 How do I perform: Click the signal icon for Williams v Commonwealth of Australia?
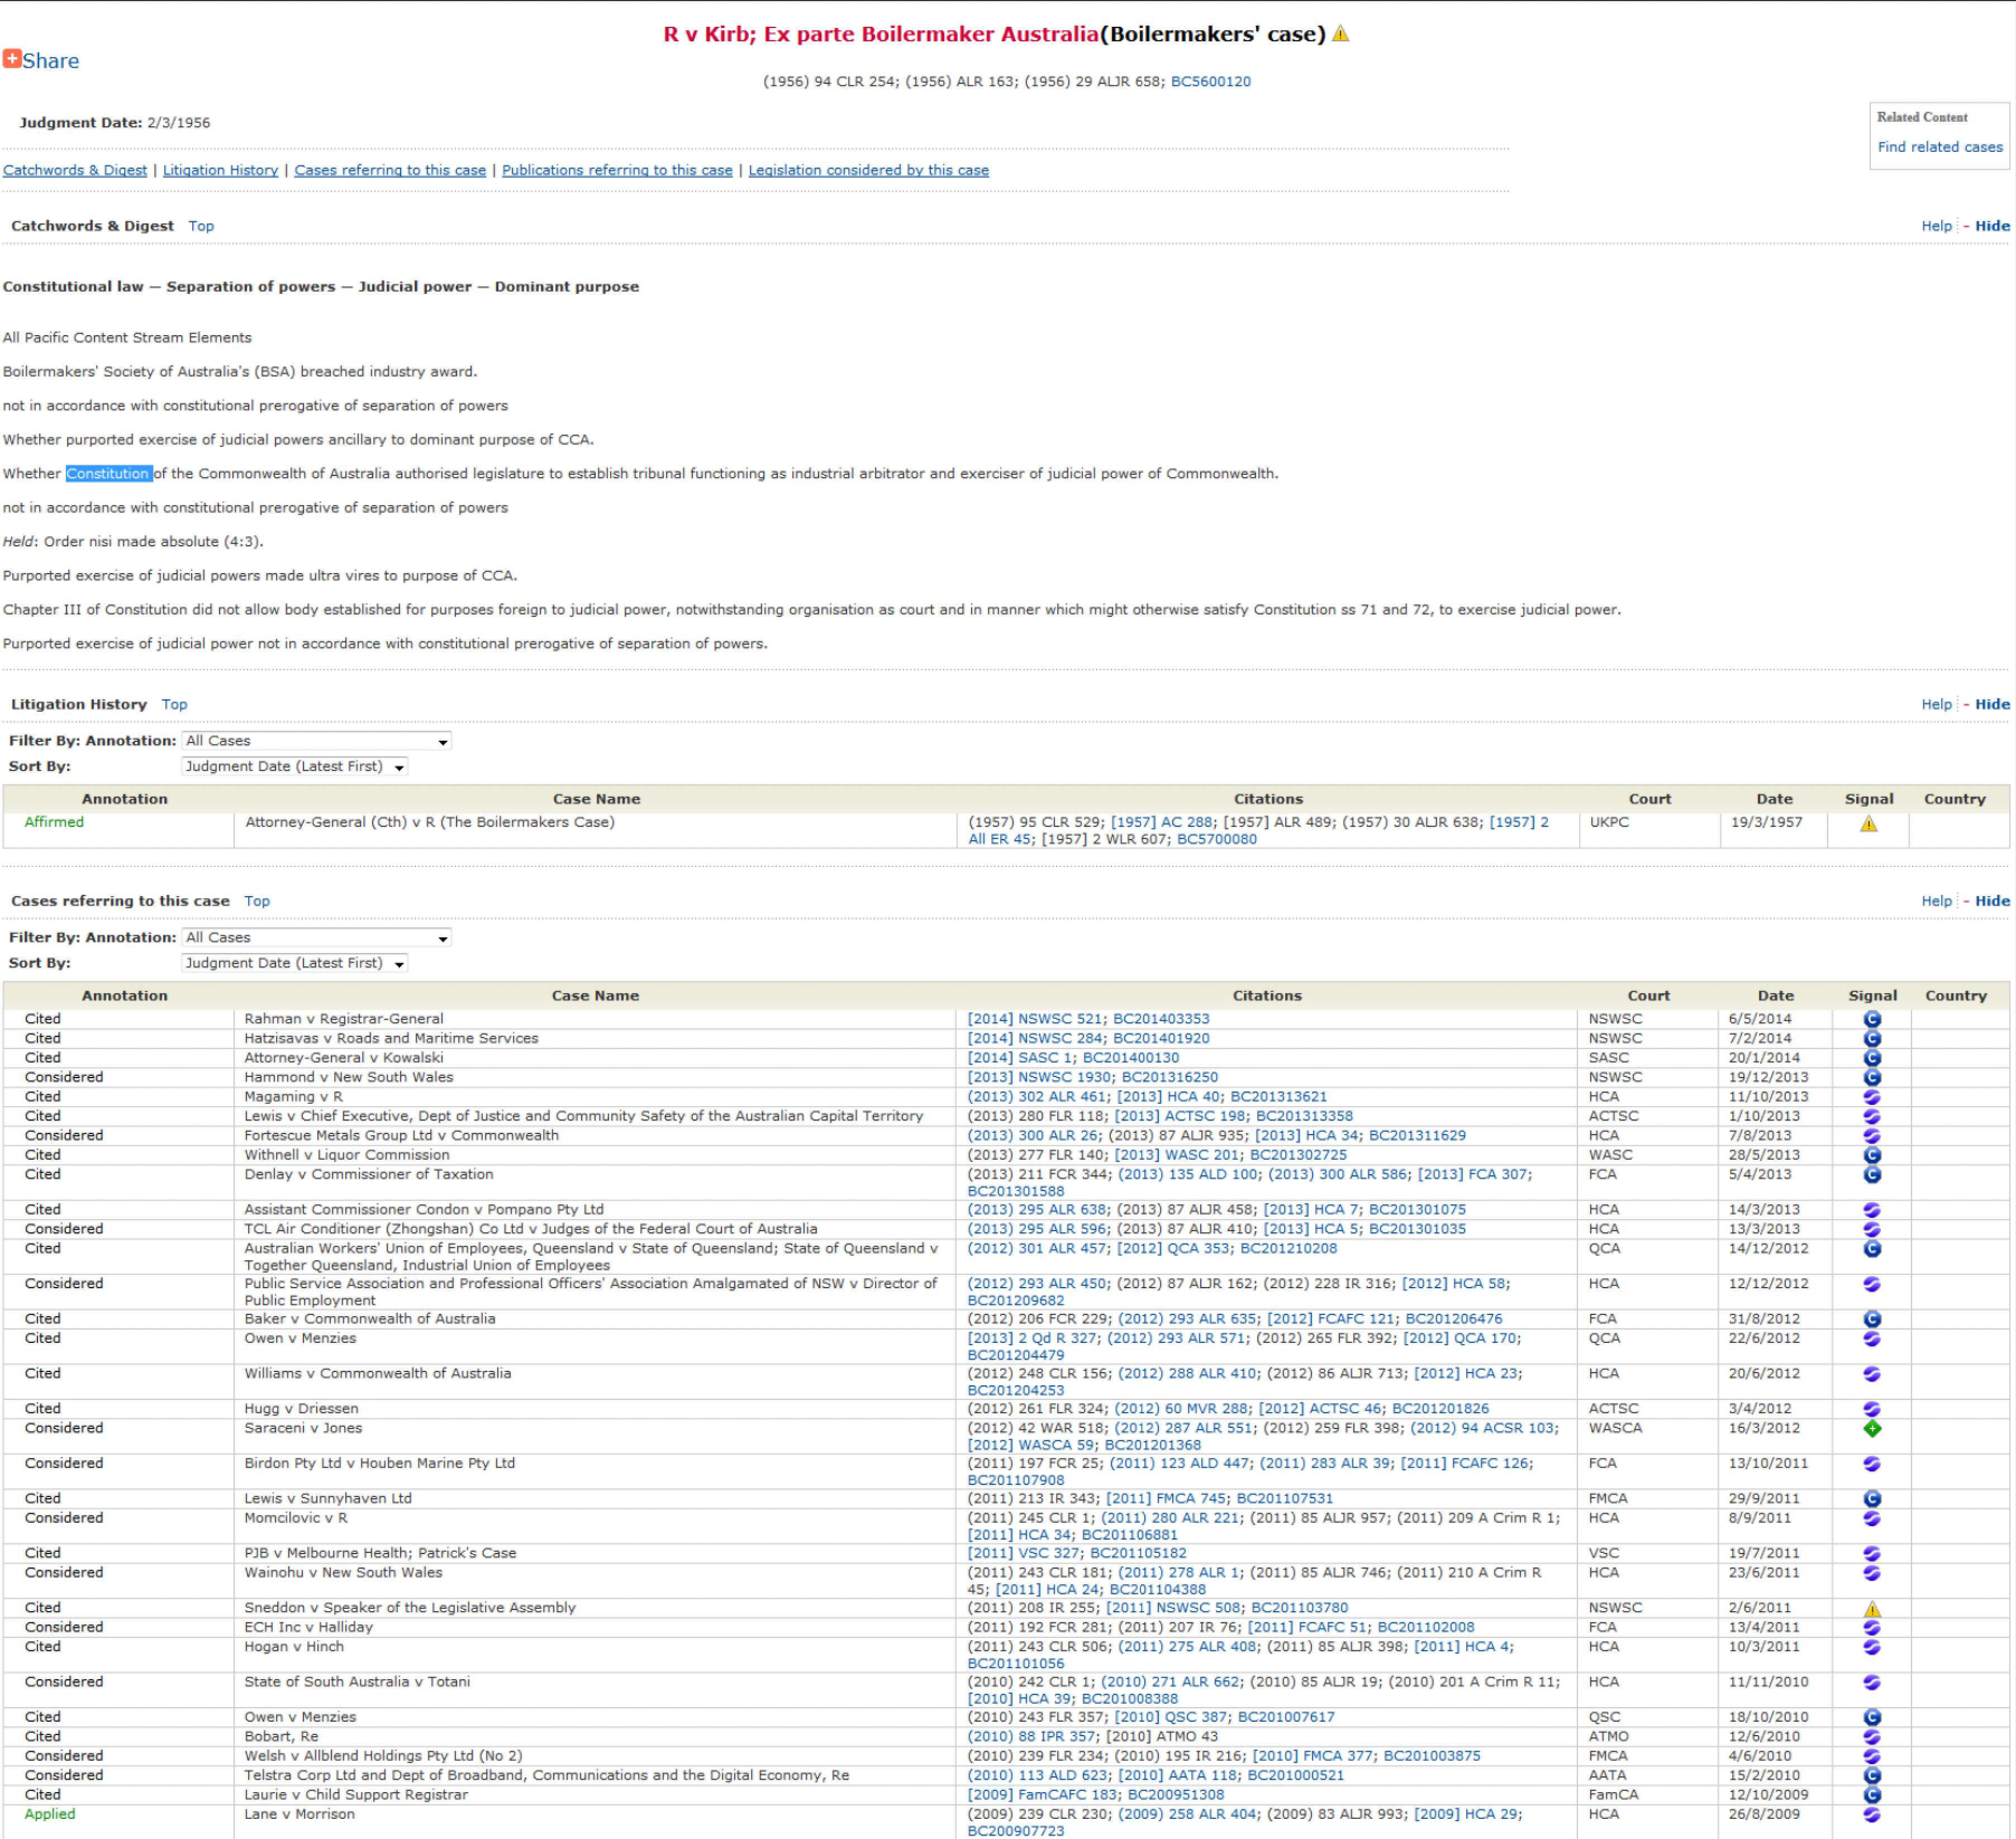[x=1872, y=1374]
